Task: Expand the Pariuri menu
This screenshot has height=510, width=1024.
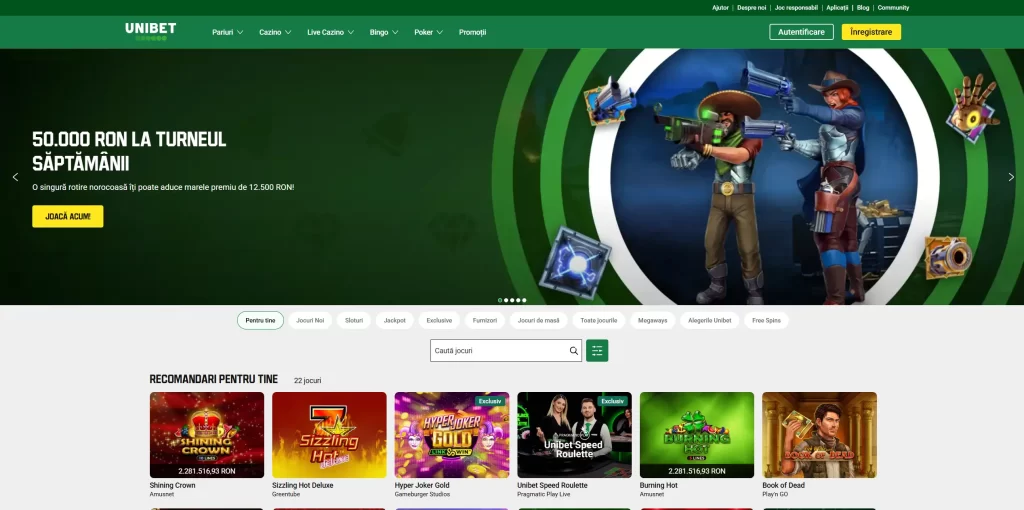Action: click(x=227, y=32)
